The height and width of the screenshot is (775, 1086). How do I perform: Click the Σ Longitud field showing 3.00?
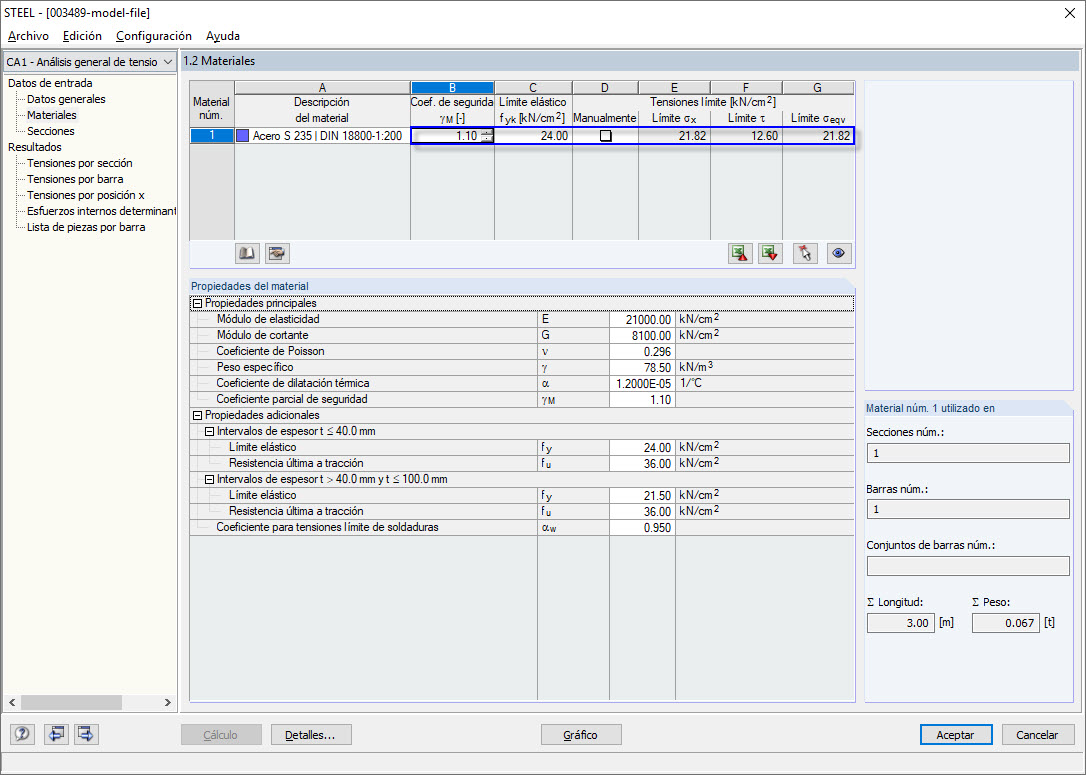tap(900, 623)
